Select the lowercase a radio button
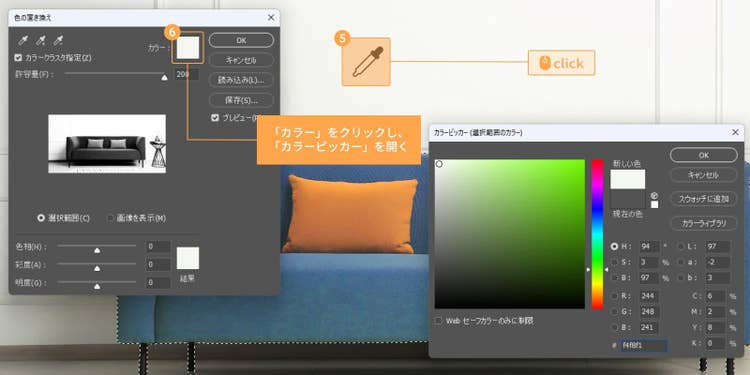The height and width of the screenshot is (375, 750). (x=681, y=263)
